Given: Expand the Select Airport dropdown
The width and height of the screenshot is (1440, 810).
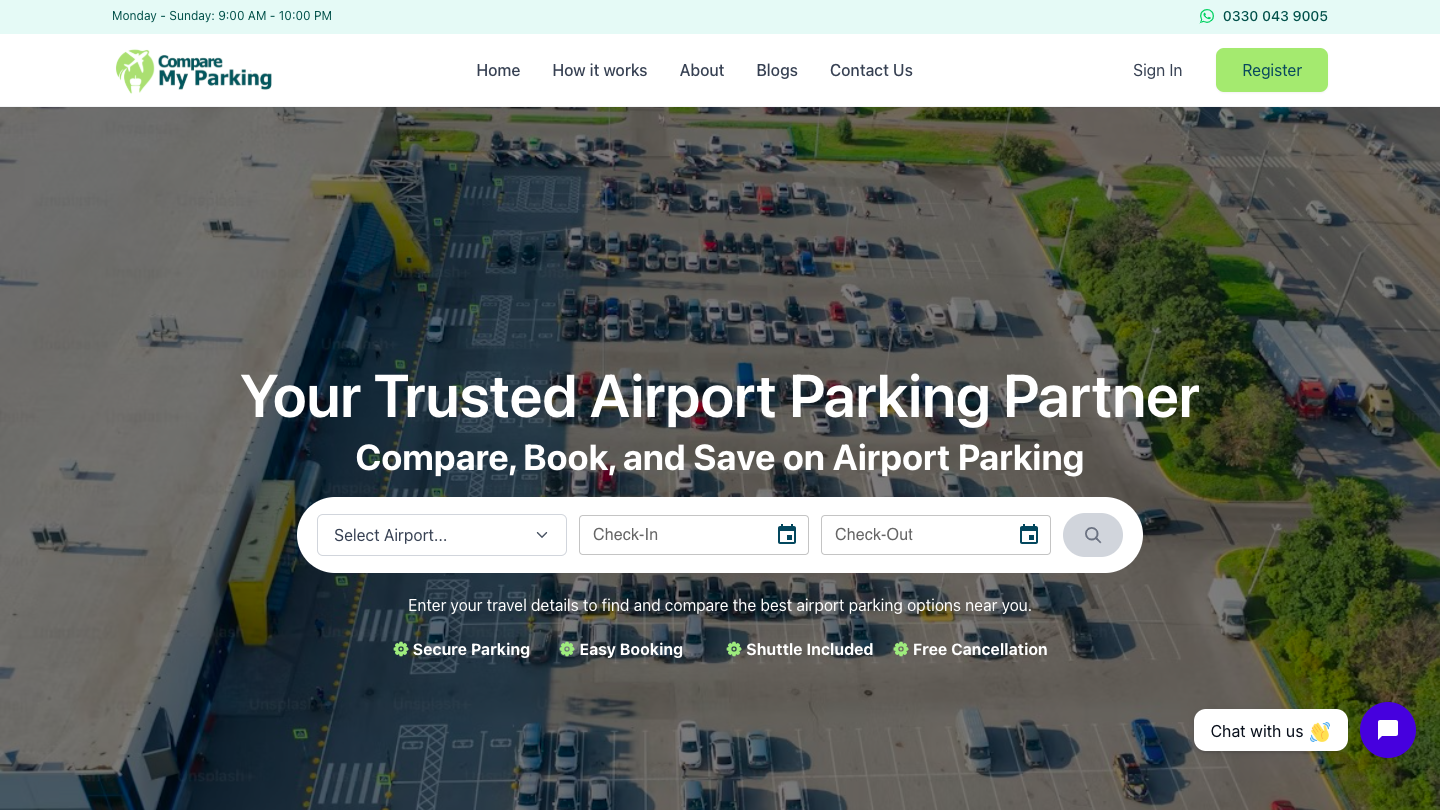Looking at the screenshot, I should pyautogui.click(x=442, y=535).
